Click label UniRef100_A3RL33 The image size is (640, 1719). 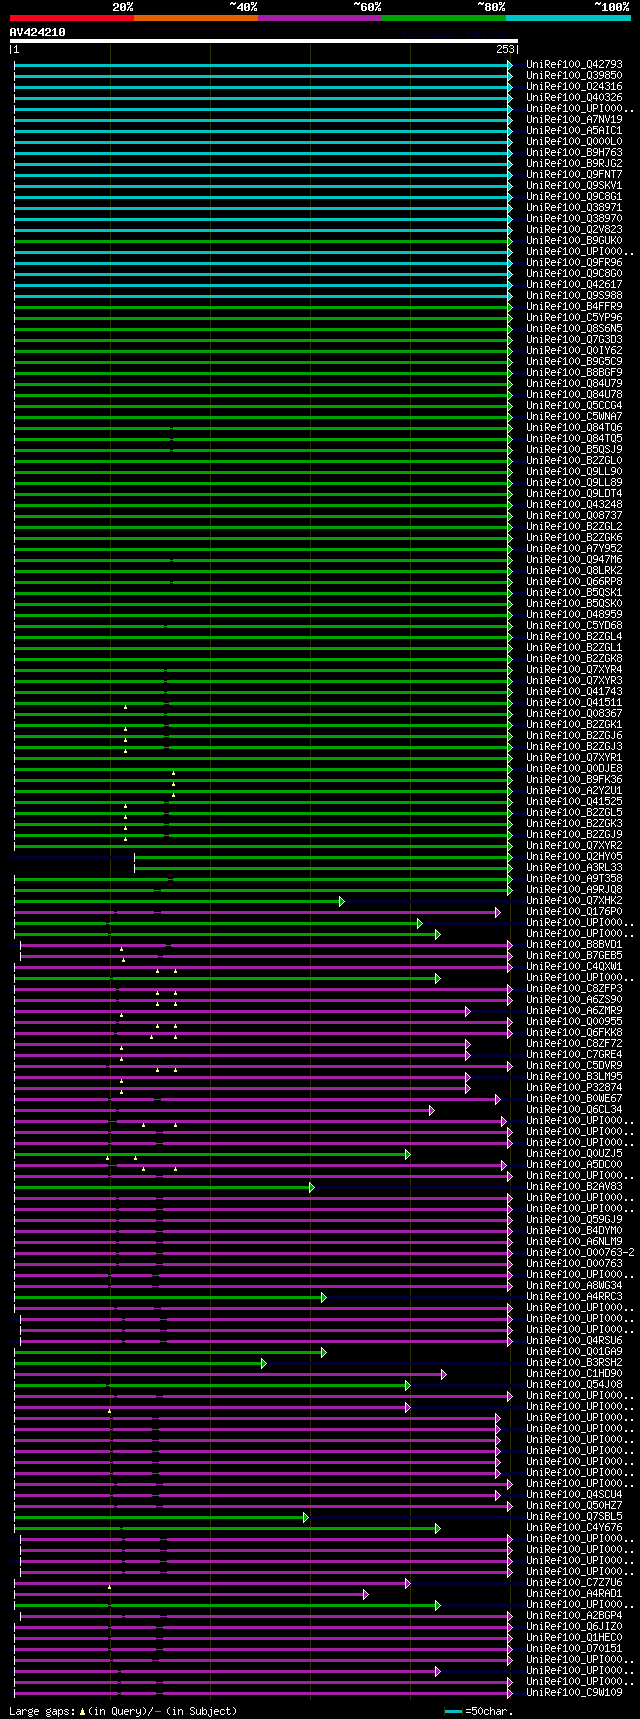click(x=574, y=867)
